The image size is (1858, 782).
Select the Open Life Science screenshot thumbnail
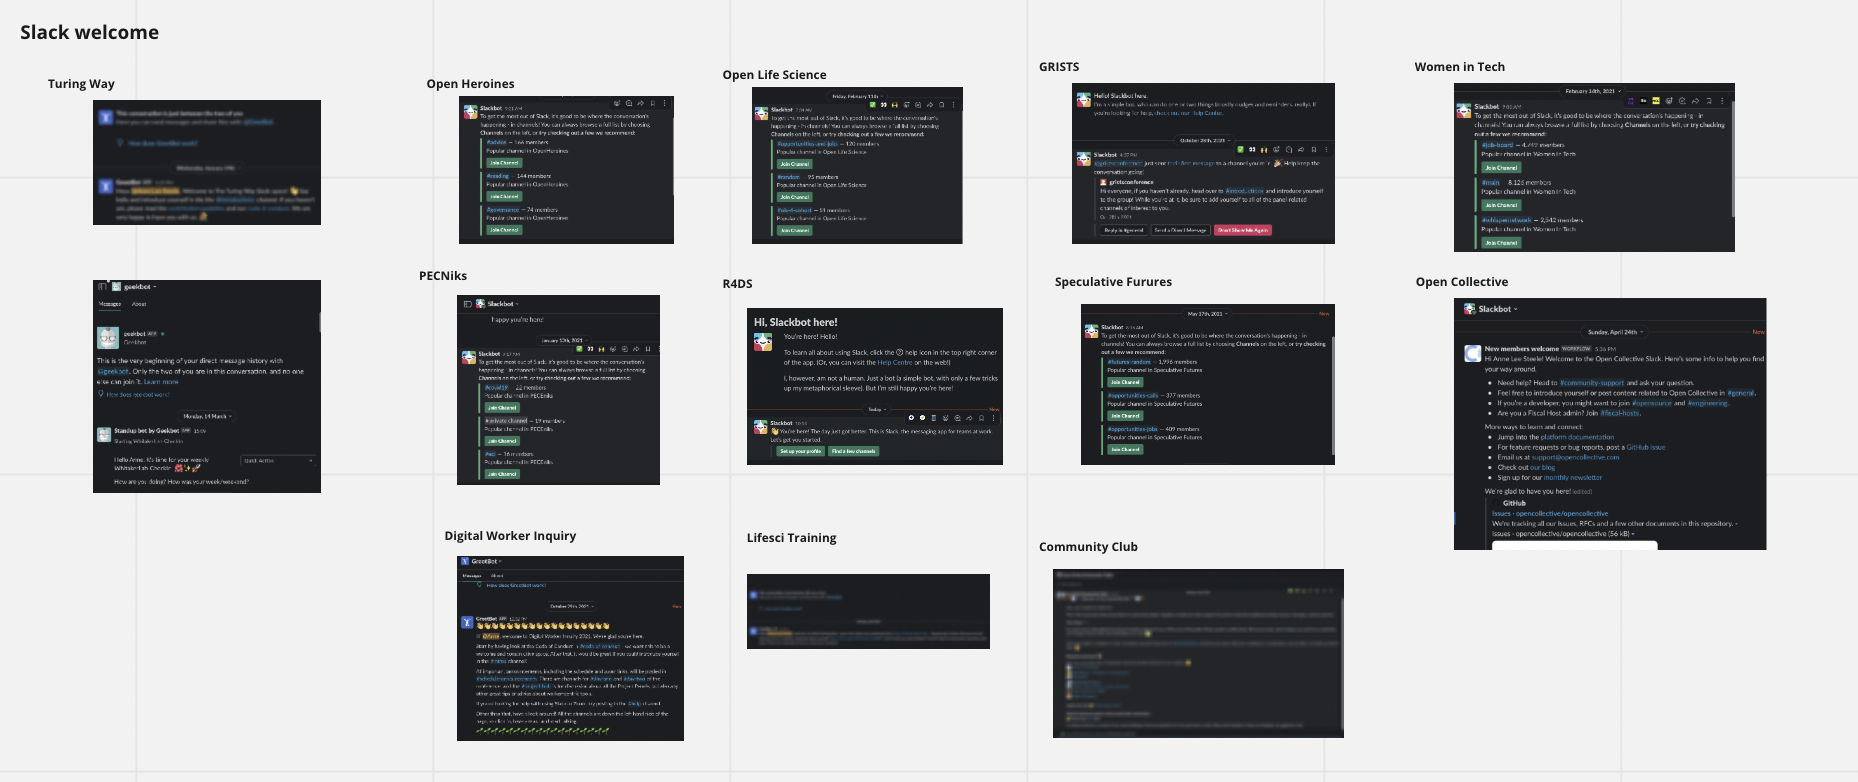pyautogui.click(x=857, y=165)
